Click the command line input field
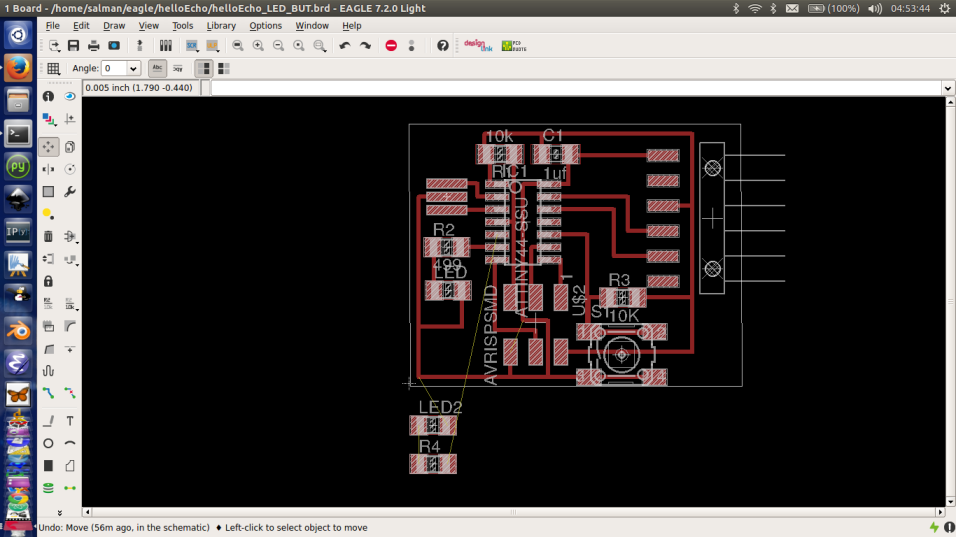This screenshot has width=956, height=537. [x=575, y=88]
